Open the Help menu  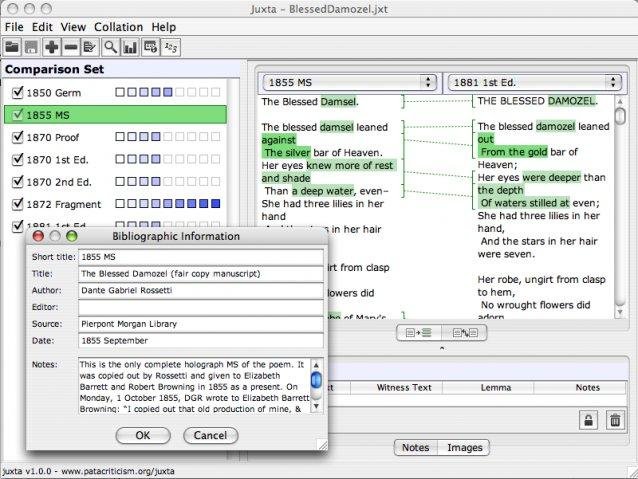coord(164,27)
